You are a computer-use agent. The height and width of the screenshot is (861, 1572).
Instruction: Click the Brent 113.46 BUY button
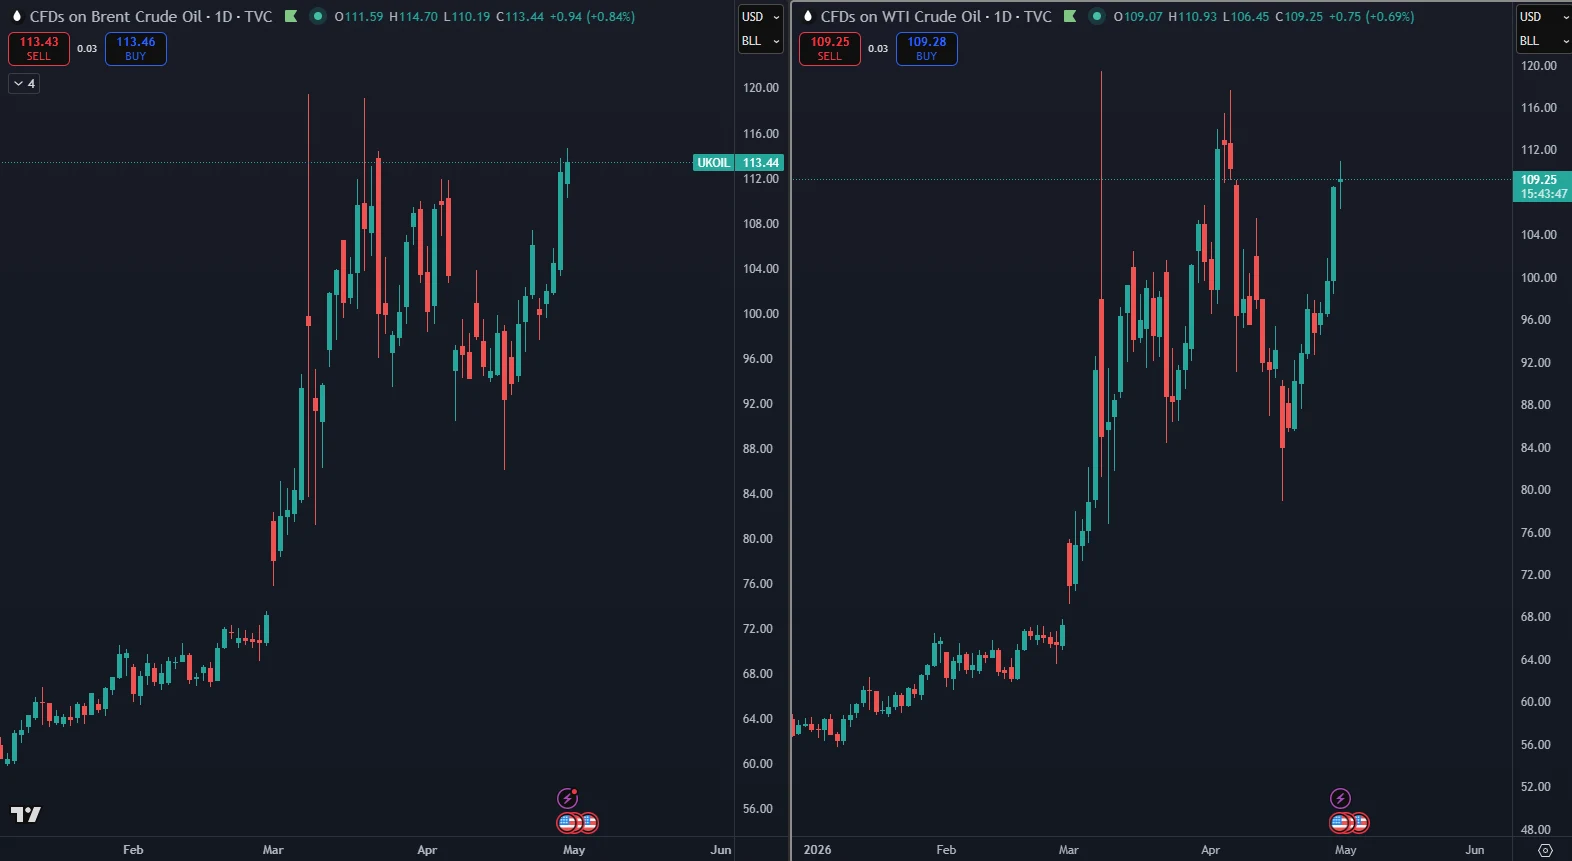click(x=135, y=48)
